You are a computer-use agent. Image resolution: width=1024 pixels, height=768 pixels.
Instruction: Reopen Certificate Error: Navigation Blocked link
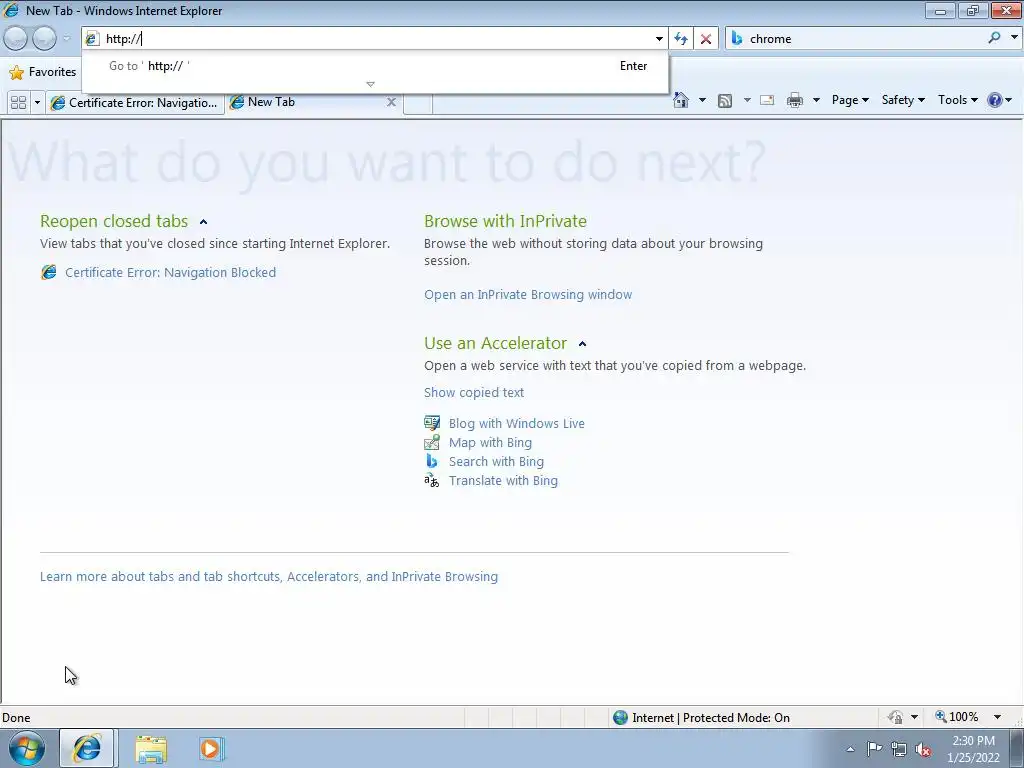pos(170,272)
